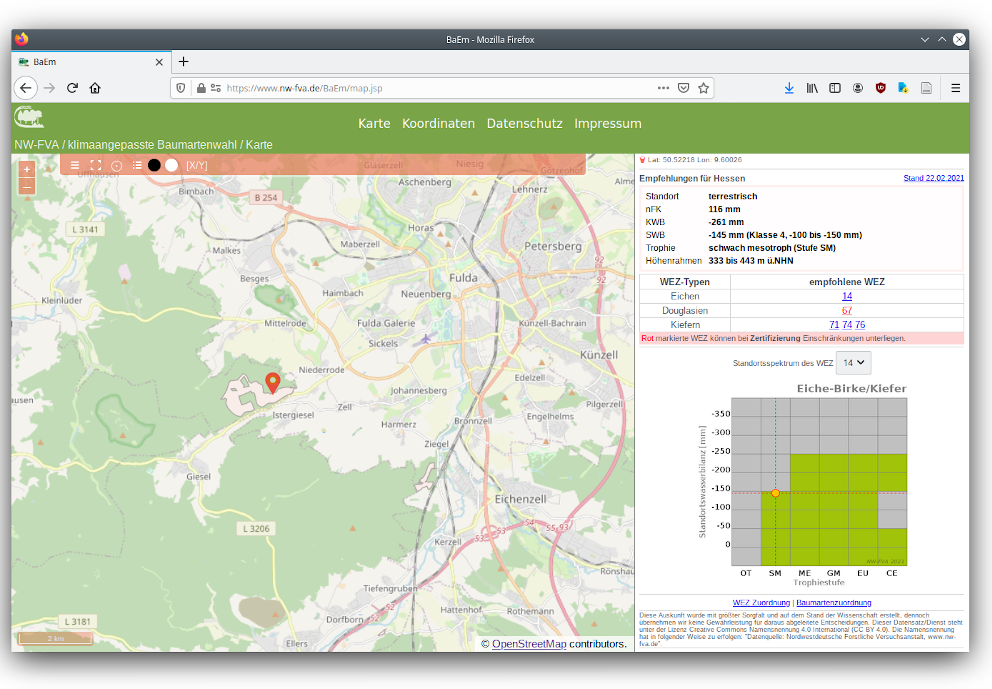Bookmark this page with the star
Image resolution: width=992 pixels, height=689 pixels.
pyautogui.click(x=704, y=88)
